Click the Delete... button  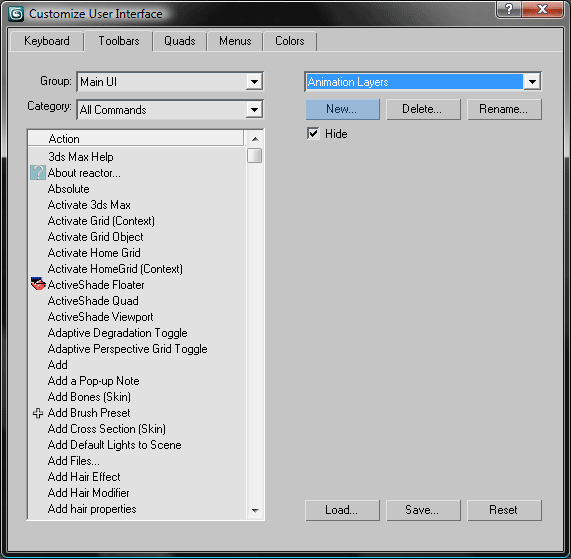(x=423, y=109)
